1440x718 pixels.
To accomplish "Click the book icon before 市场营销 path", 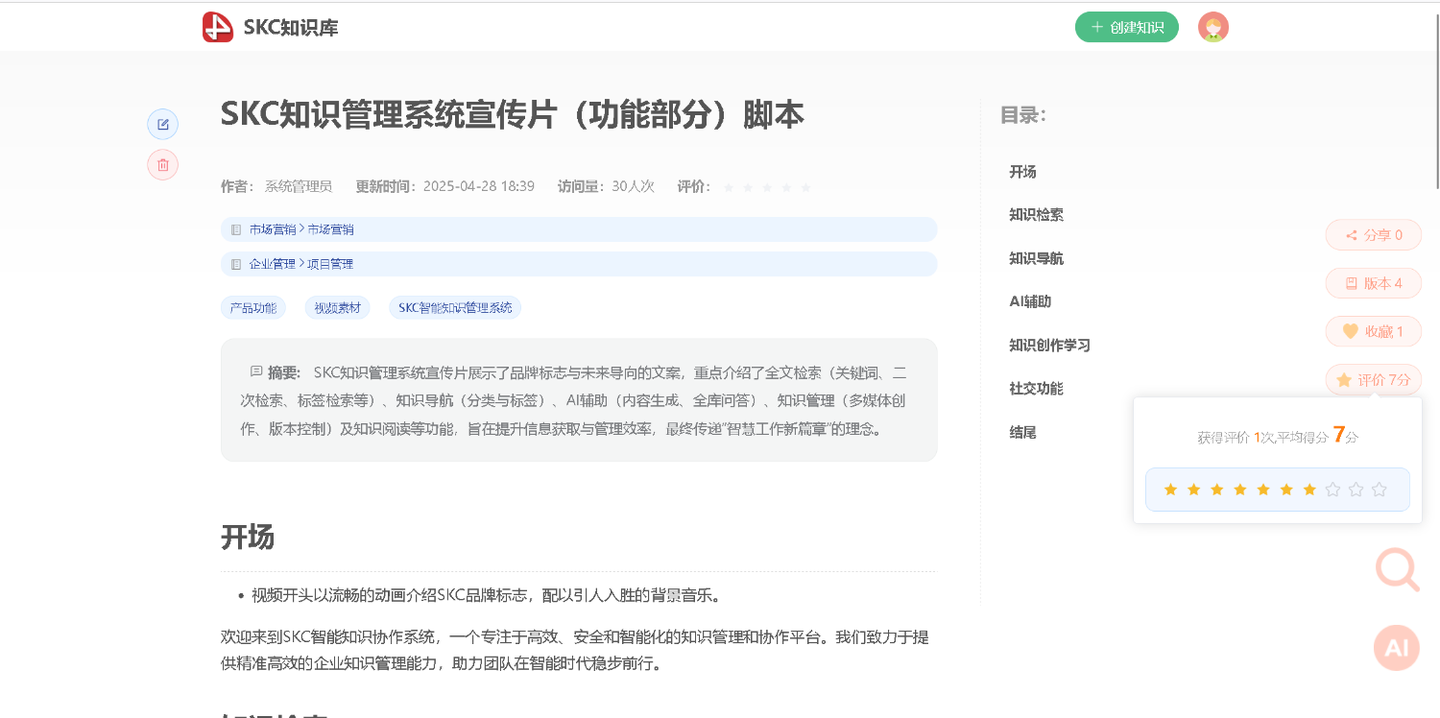I will pos(236,230).
